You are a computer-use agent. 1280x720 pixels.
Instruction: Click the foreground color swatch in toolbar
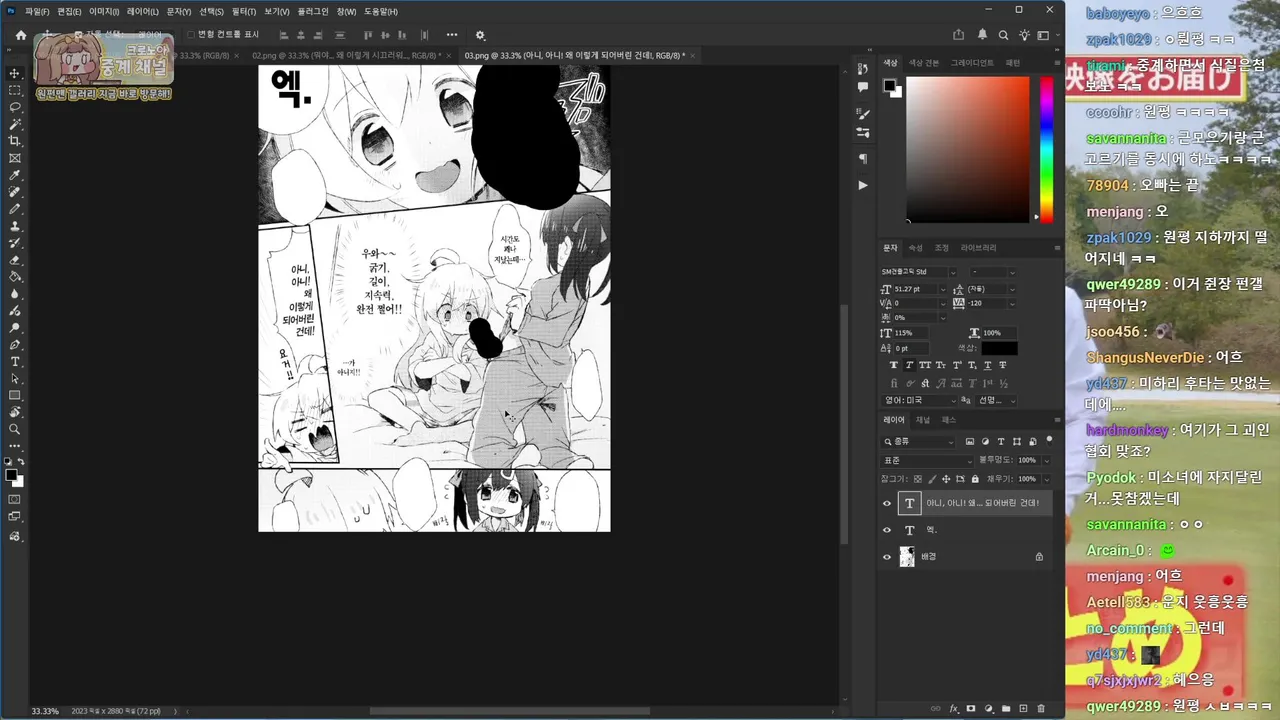pyautogui.click(x=12, y=476)
